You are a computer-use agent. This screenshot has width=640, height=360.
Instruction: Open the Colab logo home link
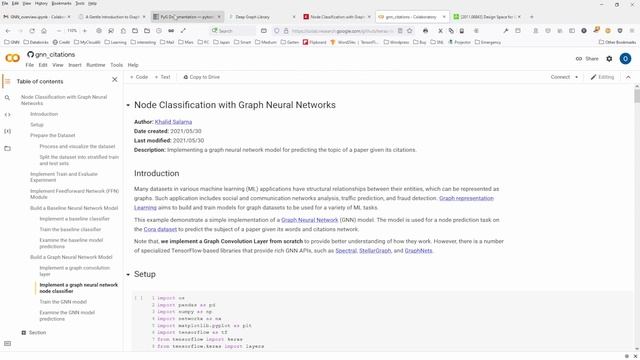pyautogui.click(x=12, y=58)
